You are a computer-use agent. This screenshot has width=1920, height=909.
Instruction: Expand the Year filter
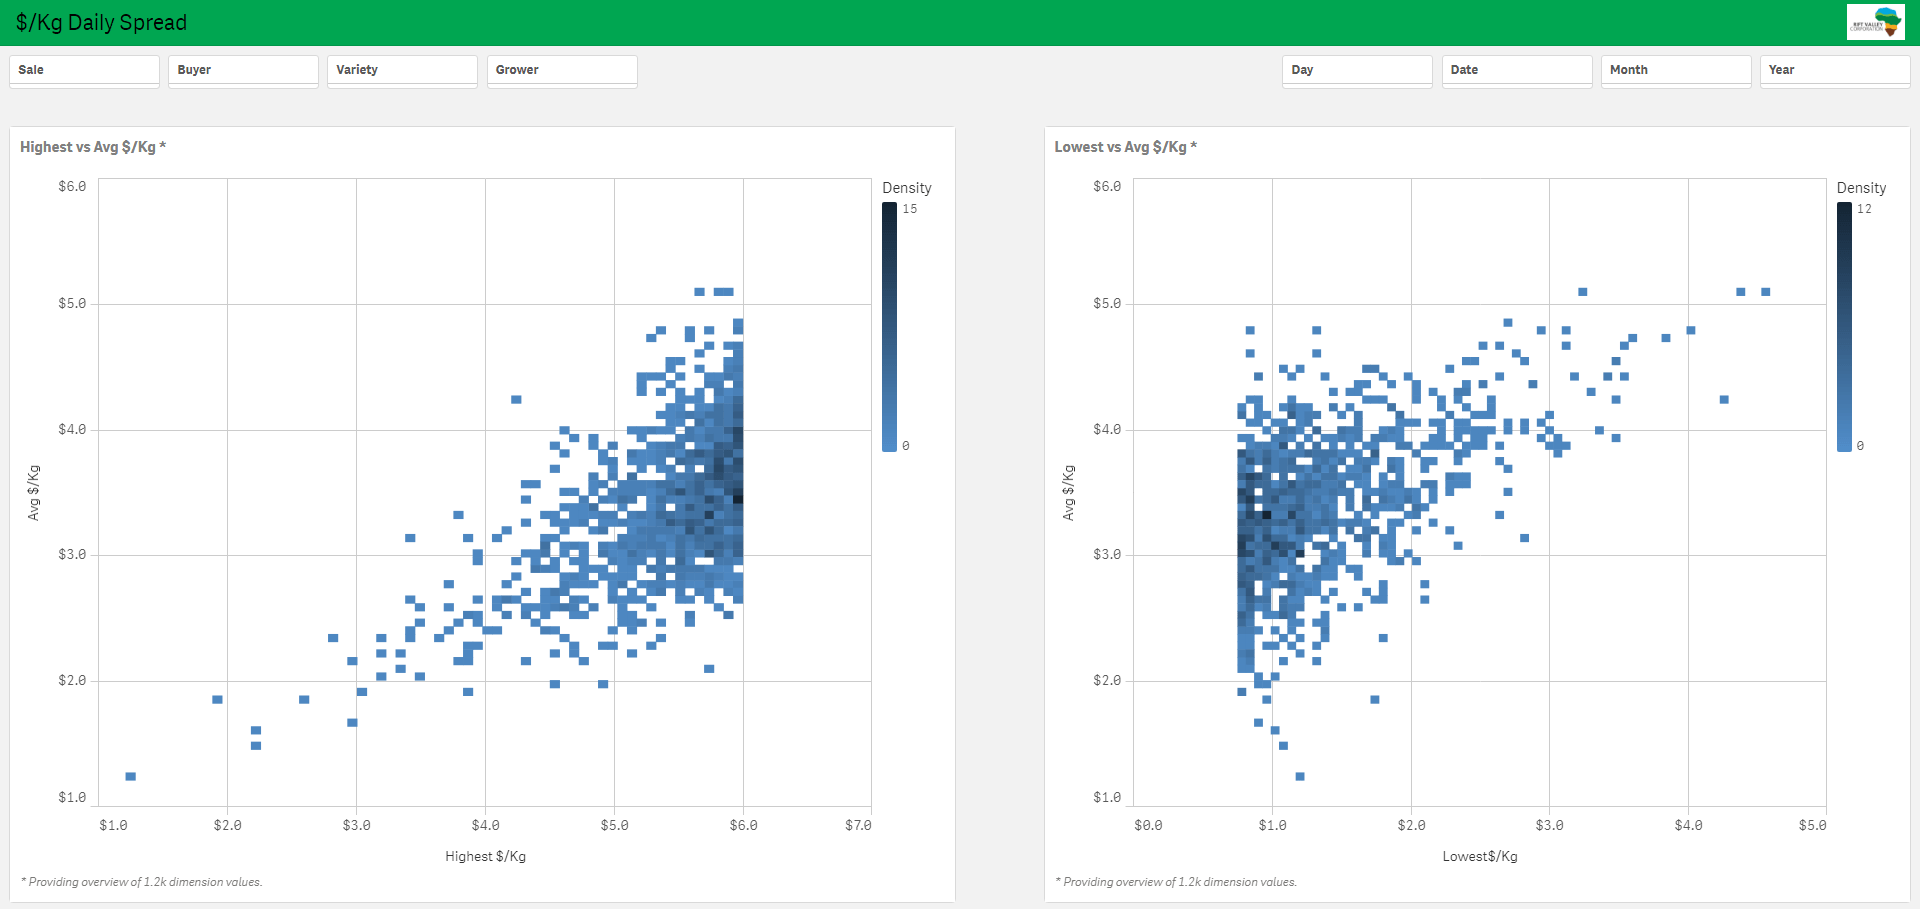(x=1834, y=70)
